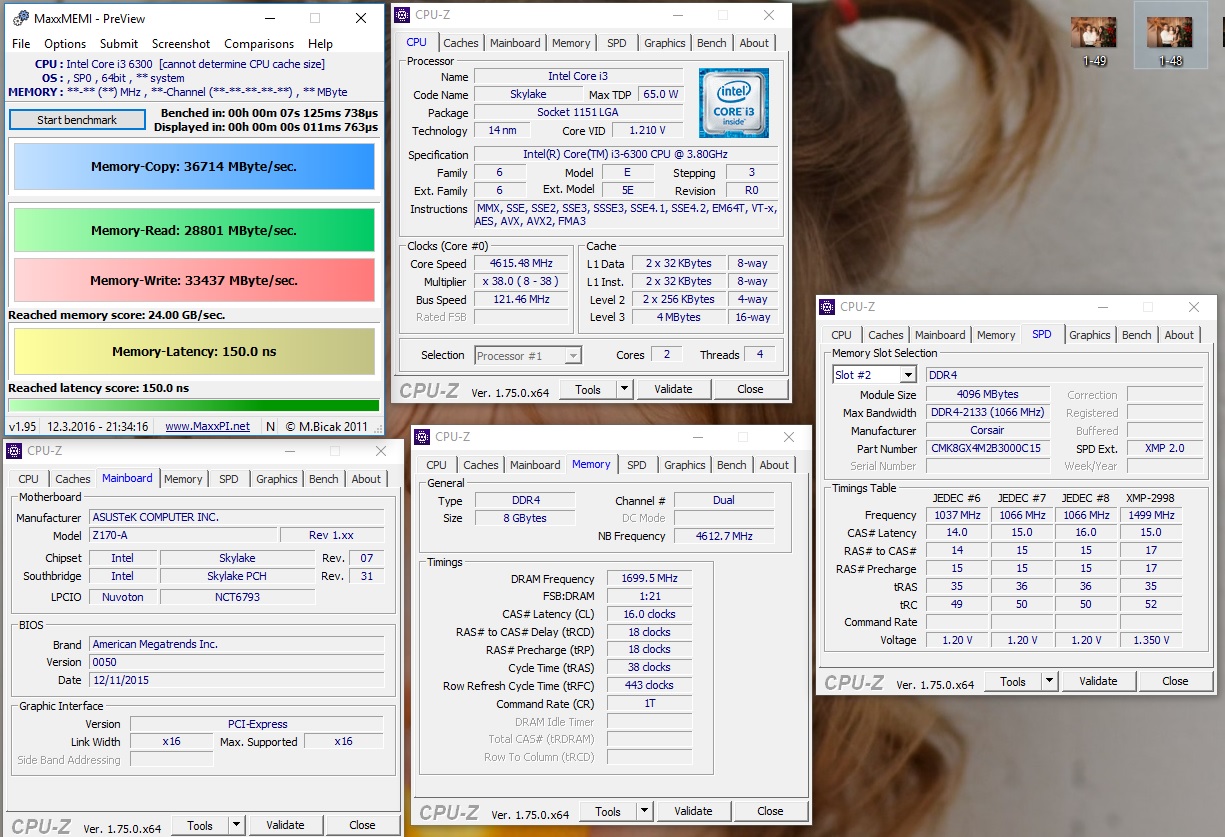Click CPU-Z app icon in CPU window title
The height and width of the screenshot is (837, 1225).
click(x=402, y=15)
